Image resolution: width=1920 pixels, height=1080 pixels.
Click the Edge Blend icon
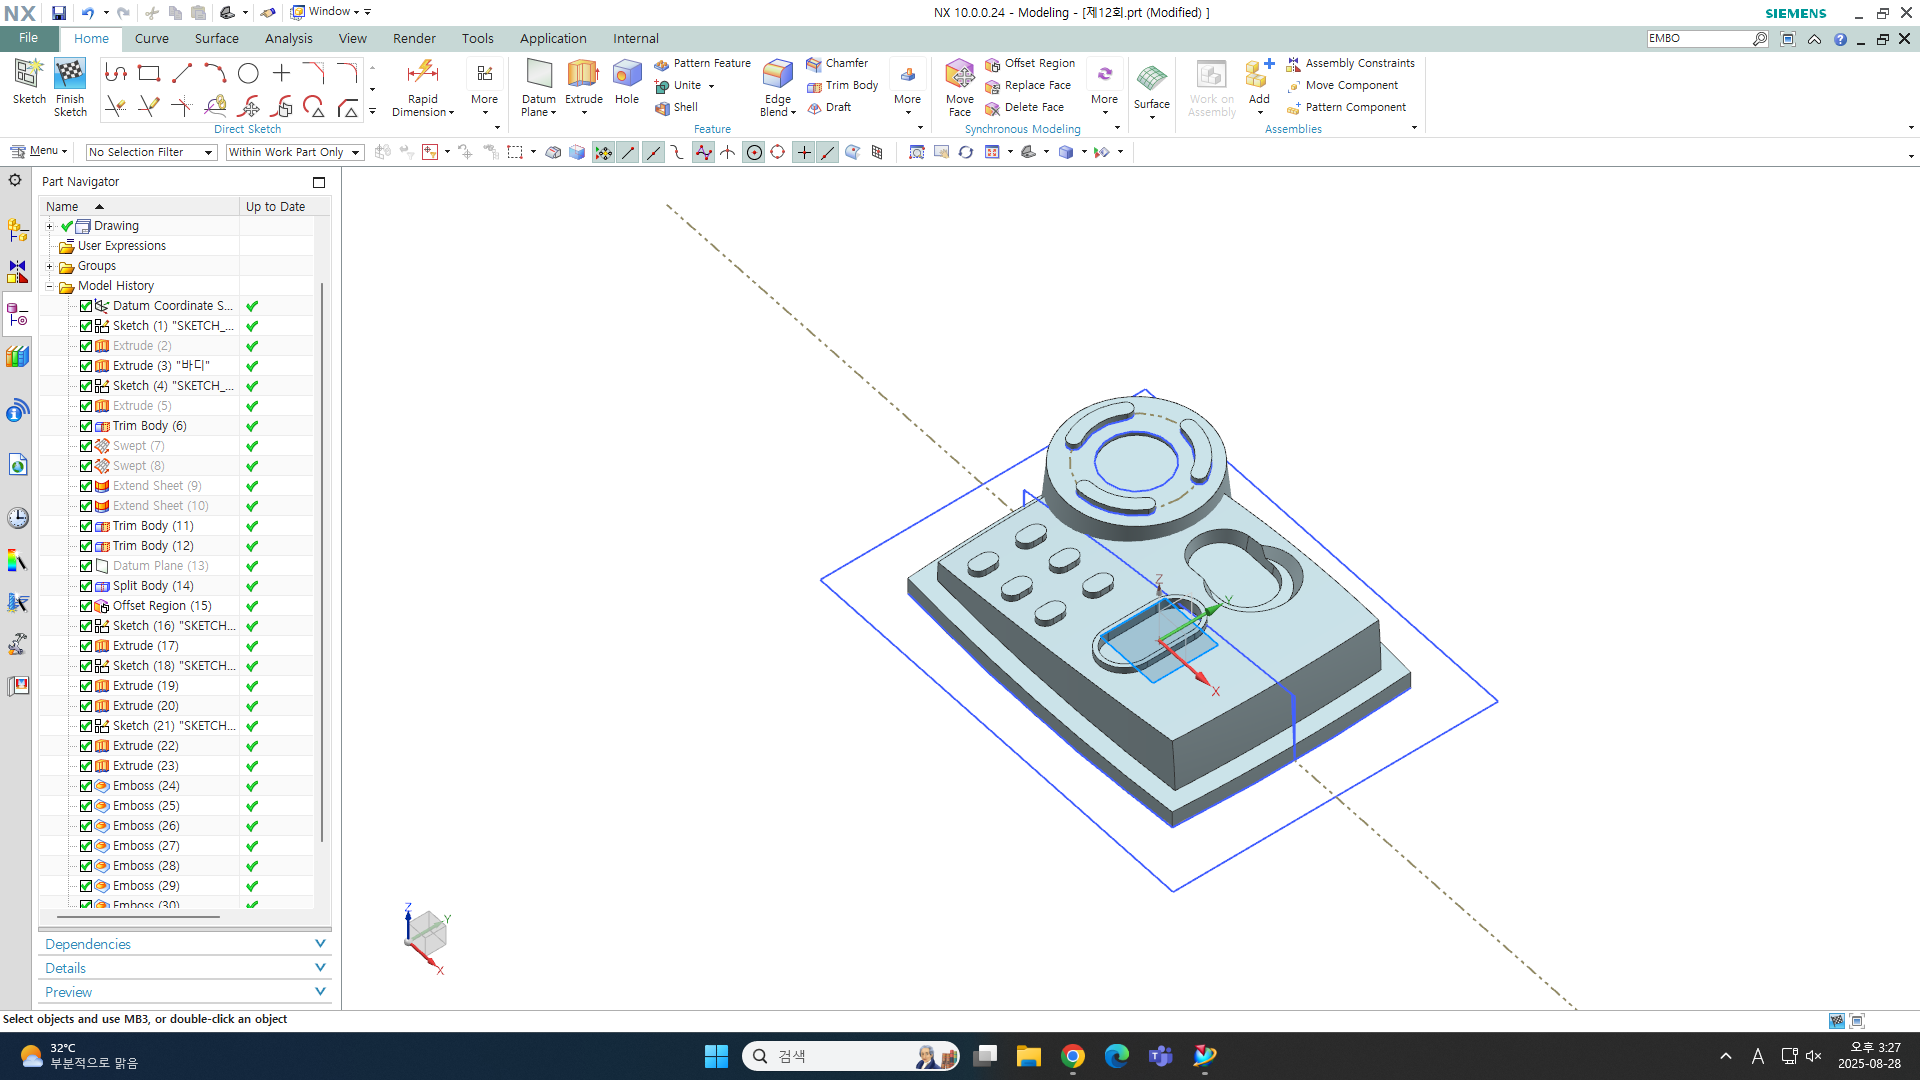[x=777, y=75]
